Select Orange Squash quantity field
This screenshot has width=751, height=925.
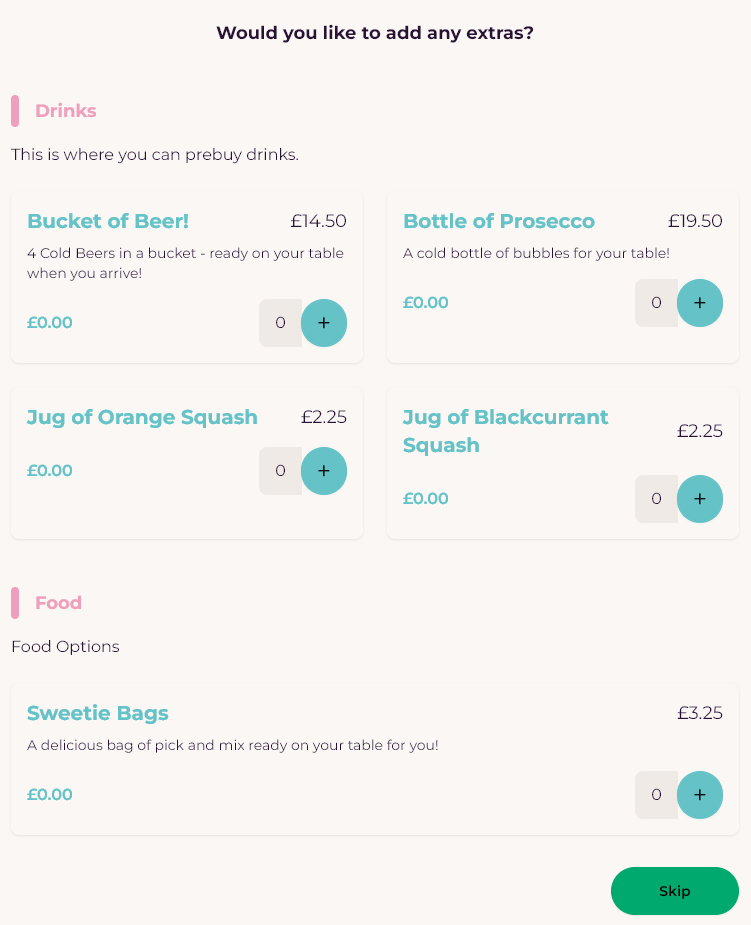point(280,471)
